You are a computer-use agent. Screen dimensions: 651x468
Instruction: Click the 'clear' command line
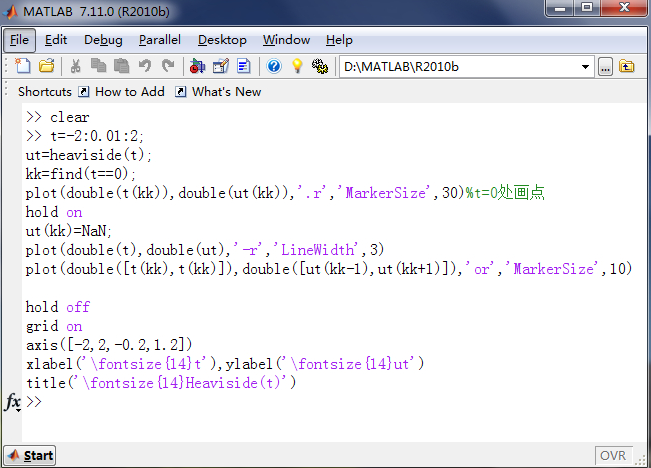[69, 117]
